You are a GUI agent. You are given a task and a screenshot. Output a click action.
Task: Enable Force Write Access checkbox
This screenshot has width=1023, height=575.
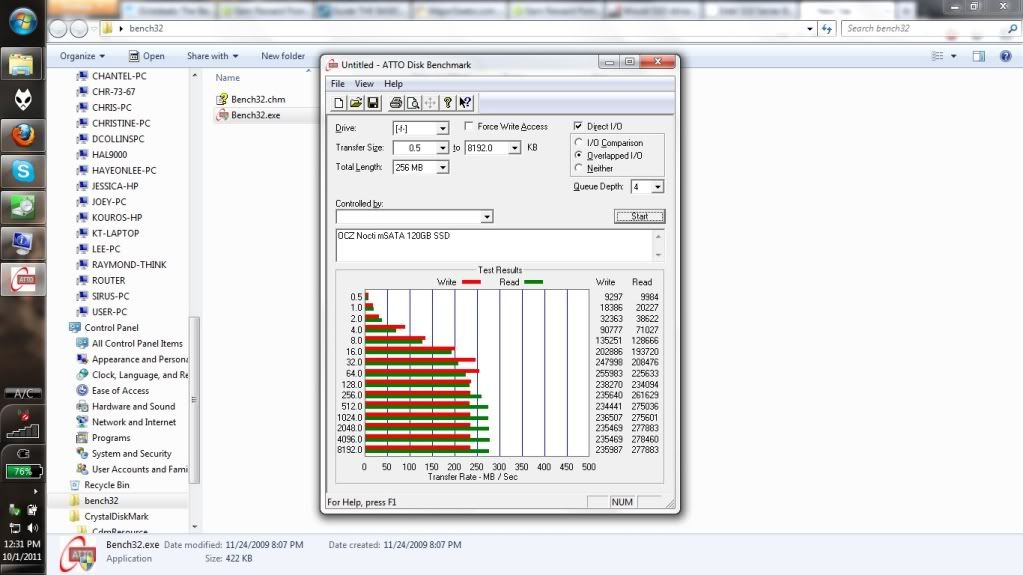point(468,126)
